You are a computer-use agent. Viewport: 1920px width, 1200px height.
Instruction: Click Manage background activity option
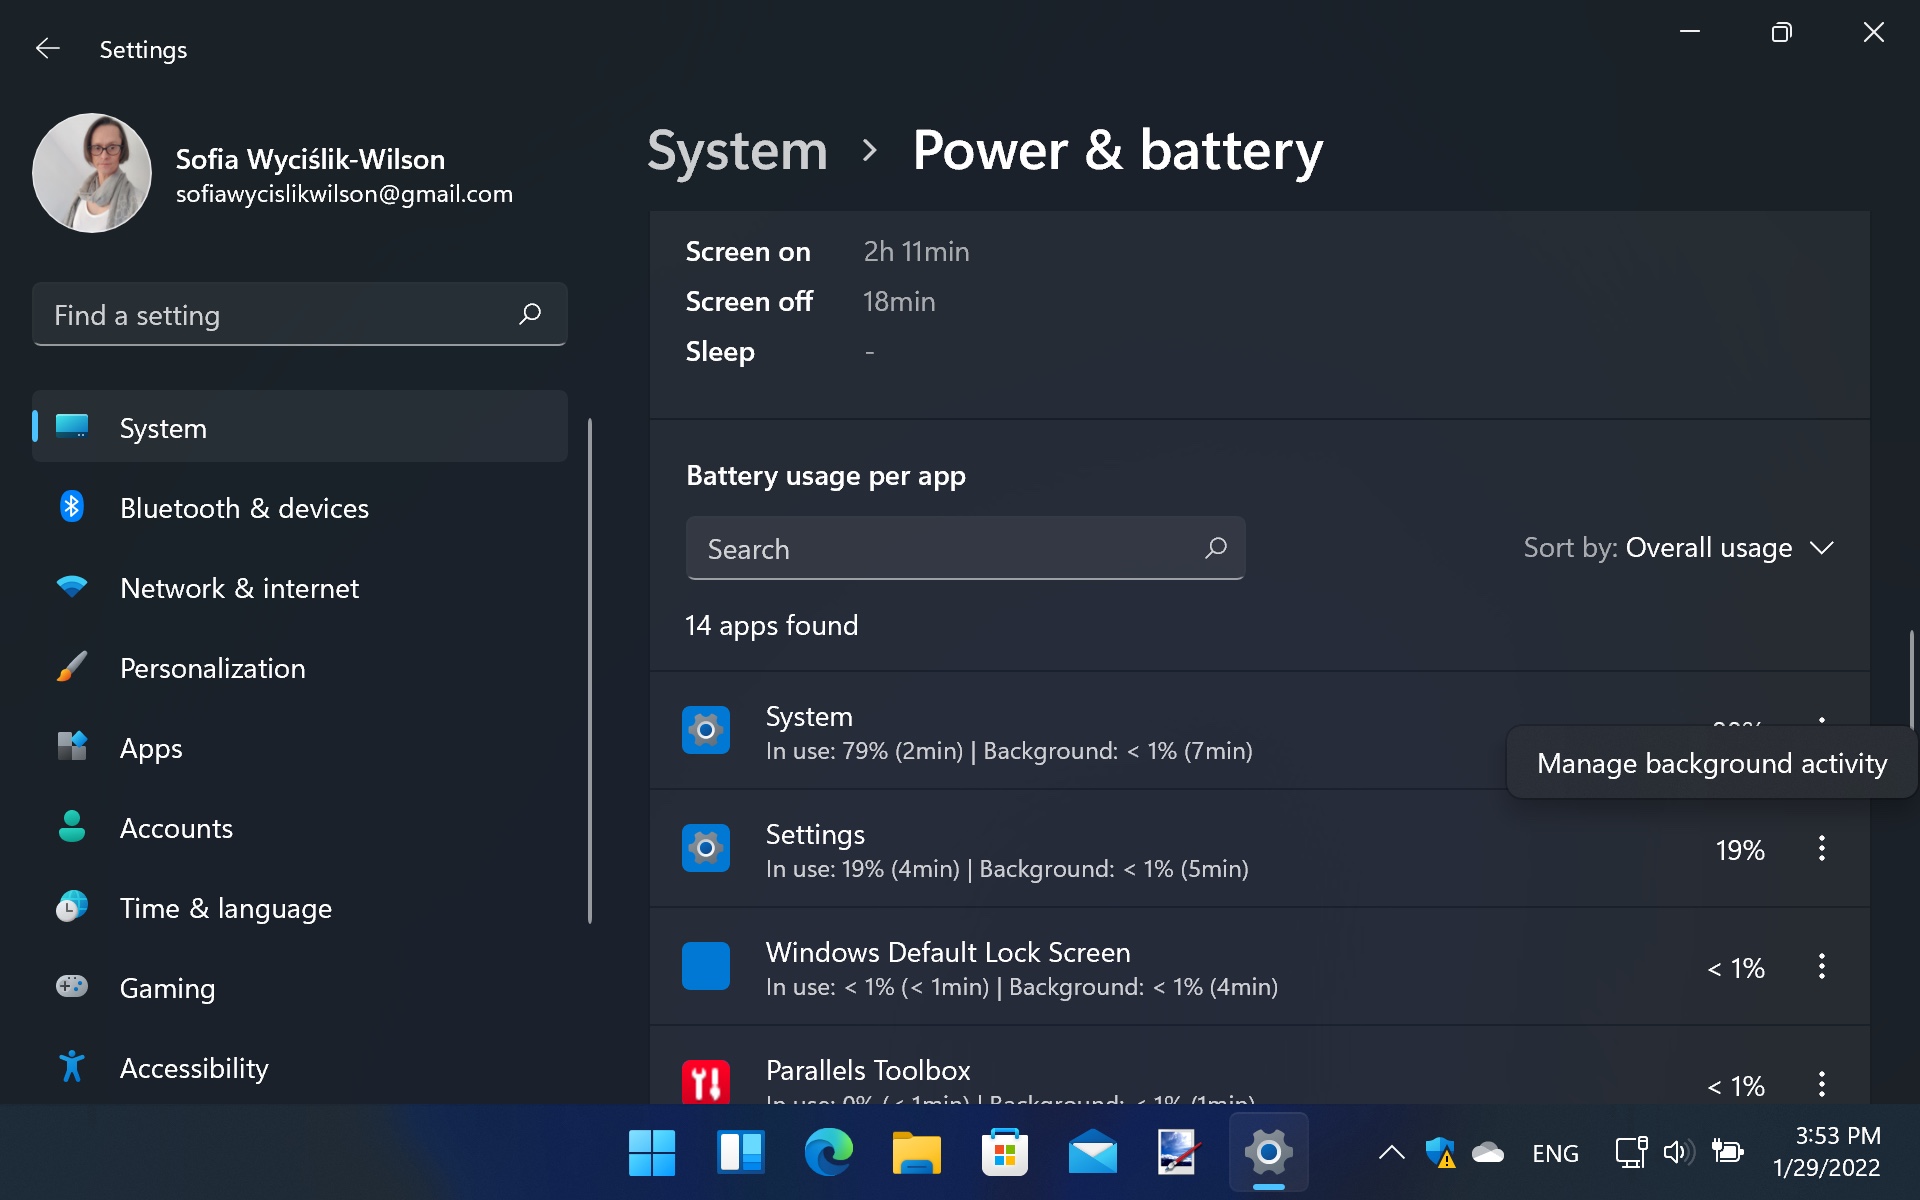tap(1711, 762)
